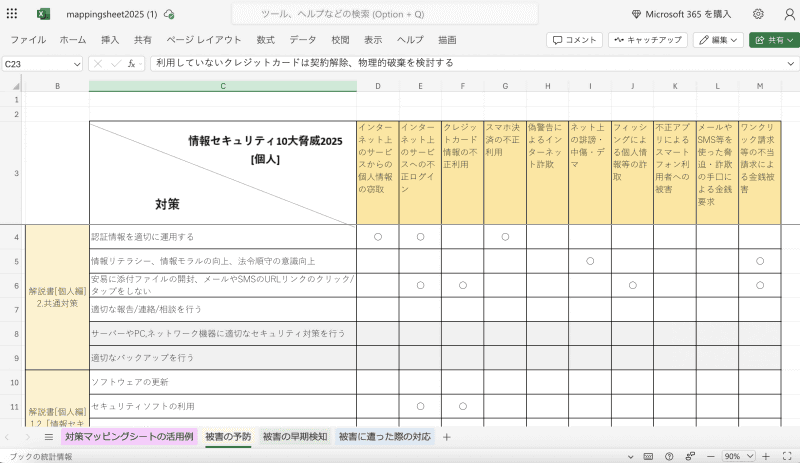This screenshot has height=463, width=800.
Task: Open the account profile icon
Action: click(789, 14)
